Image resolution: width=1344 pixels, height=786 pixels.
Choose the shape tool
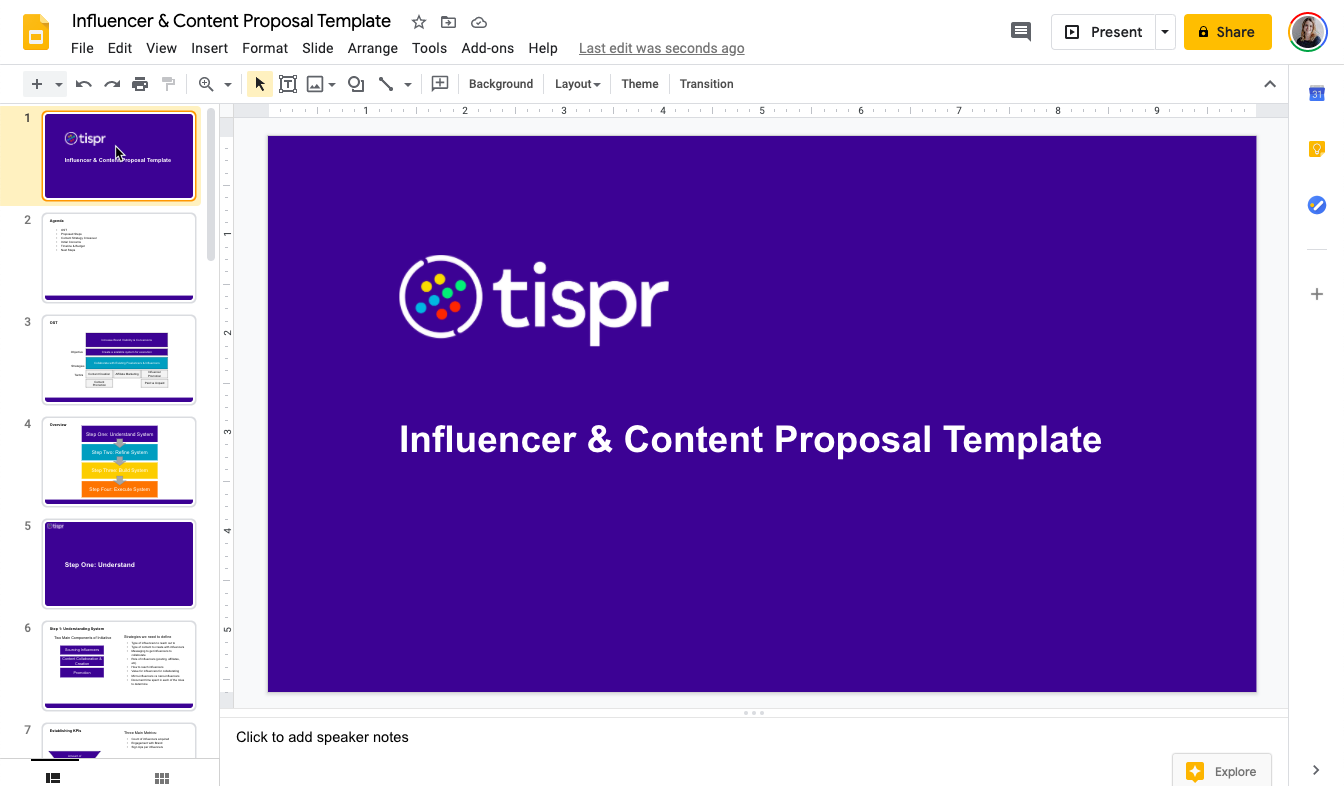[355, 84]
